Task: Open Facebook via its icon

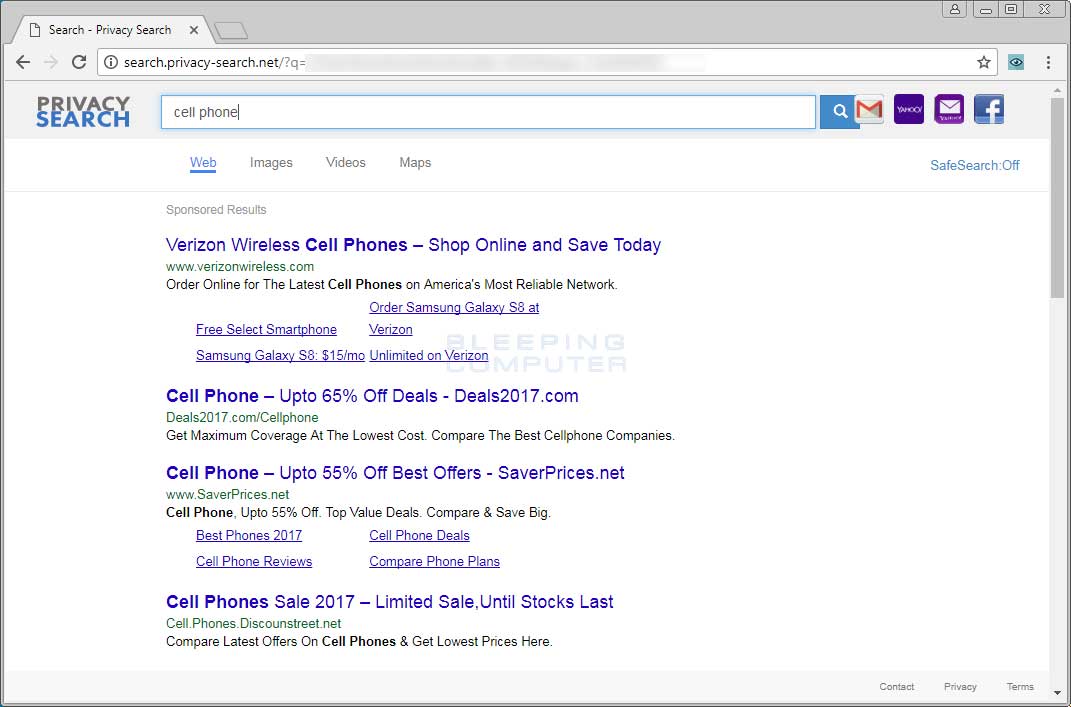Action: pos(988,109)
